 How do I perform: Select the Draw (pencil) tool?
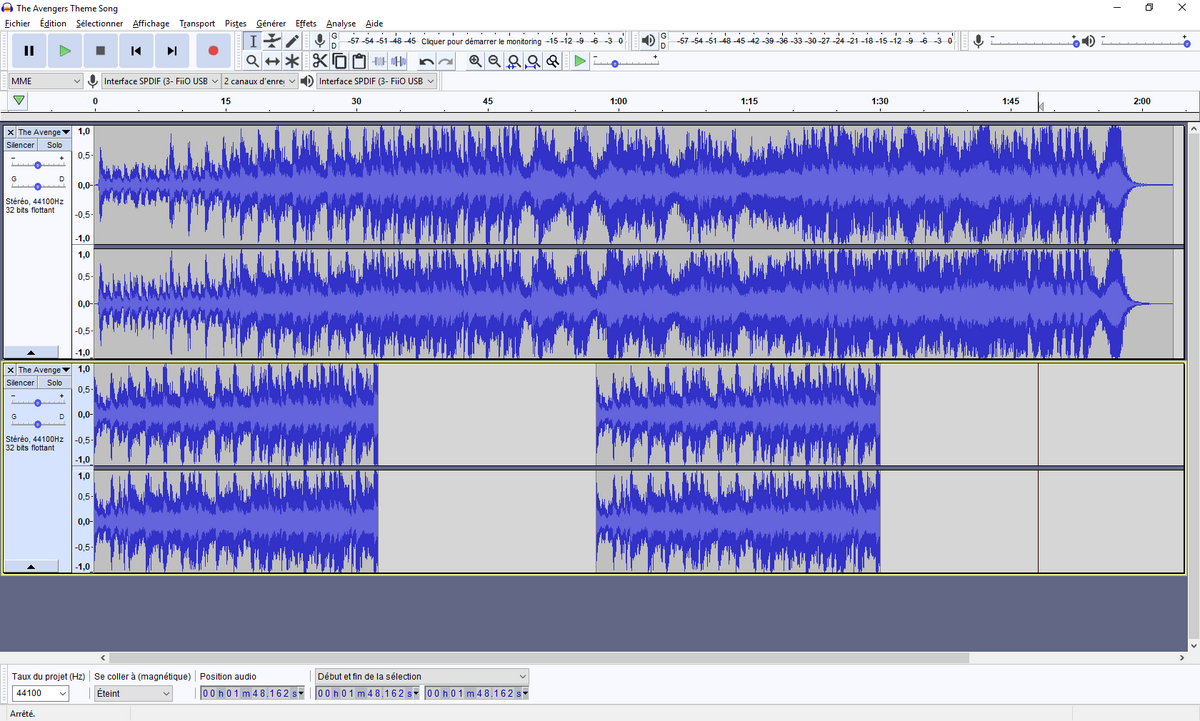pos(292,41)
